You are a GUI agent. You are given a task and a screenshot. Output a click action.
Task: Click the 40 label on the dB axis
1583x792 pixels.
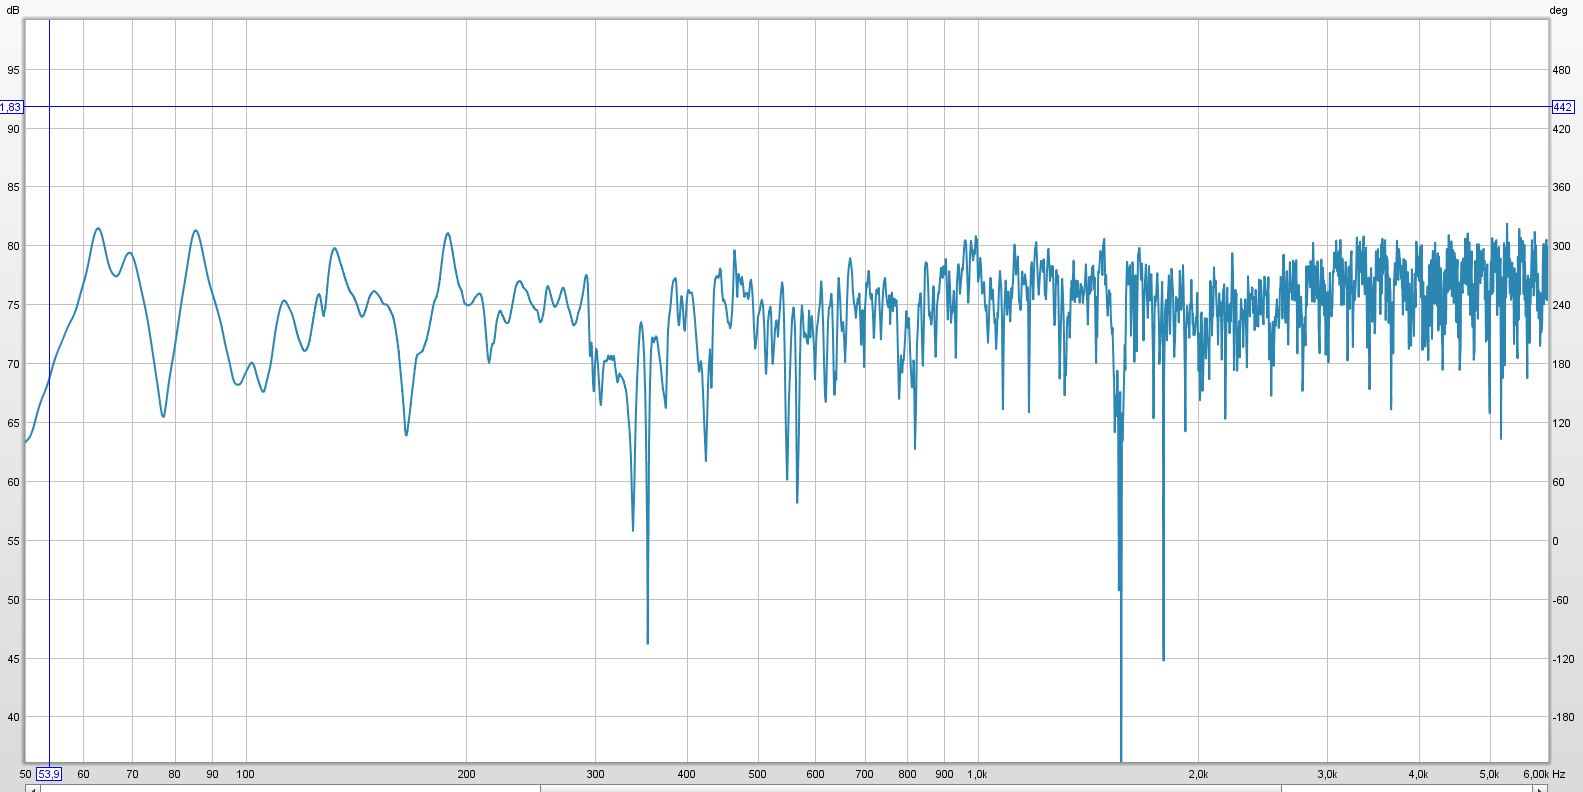point(13,717)
